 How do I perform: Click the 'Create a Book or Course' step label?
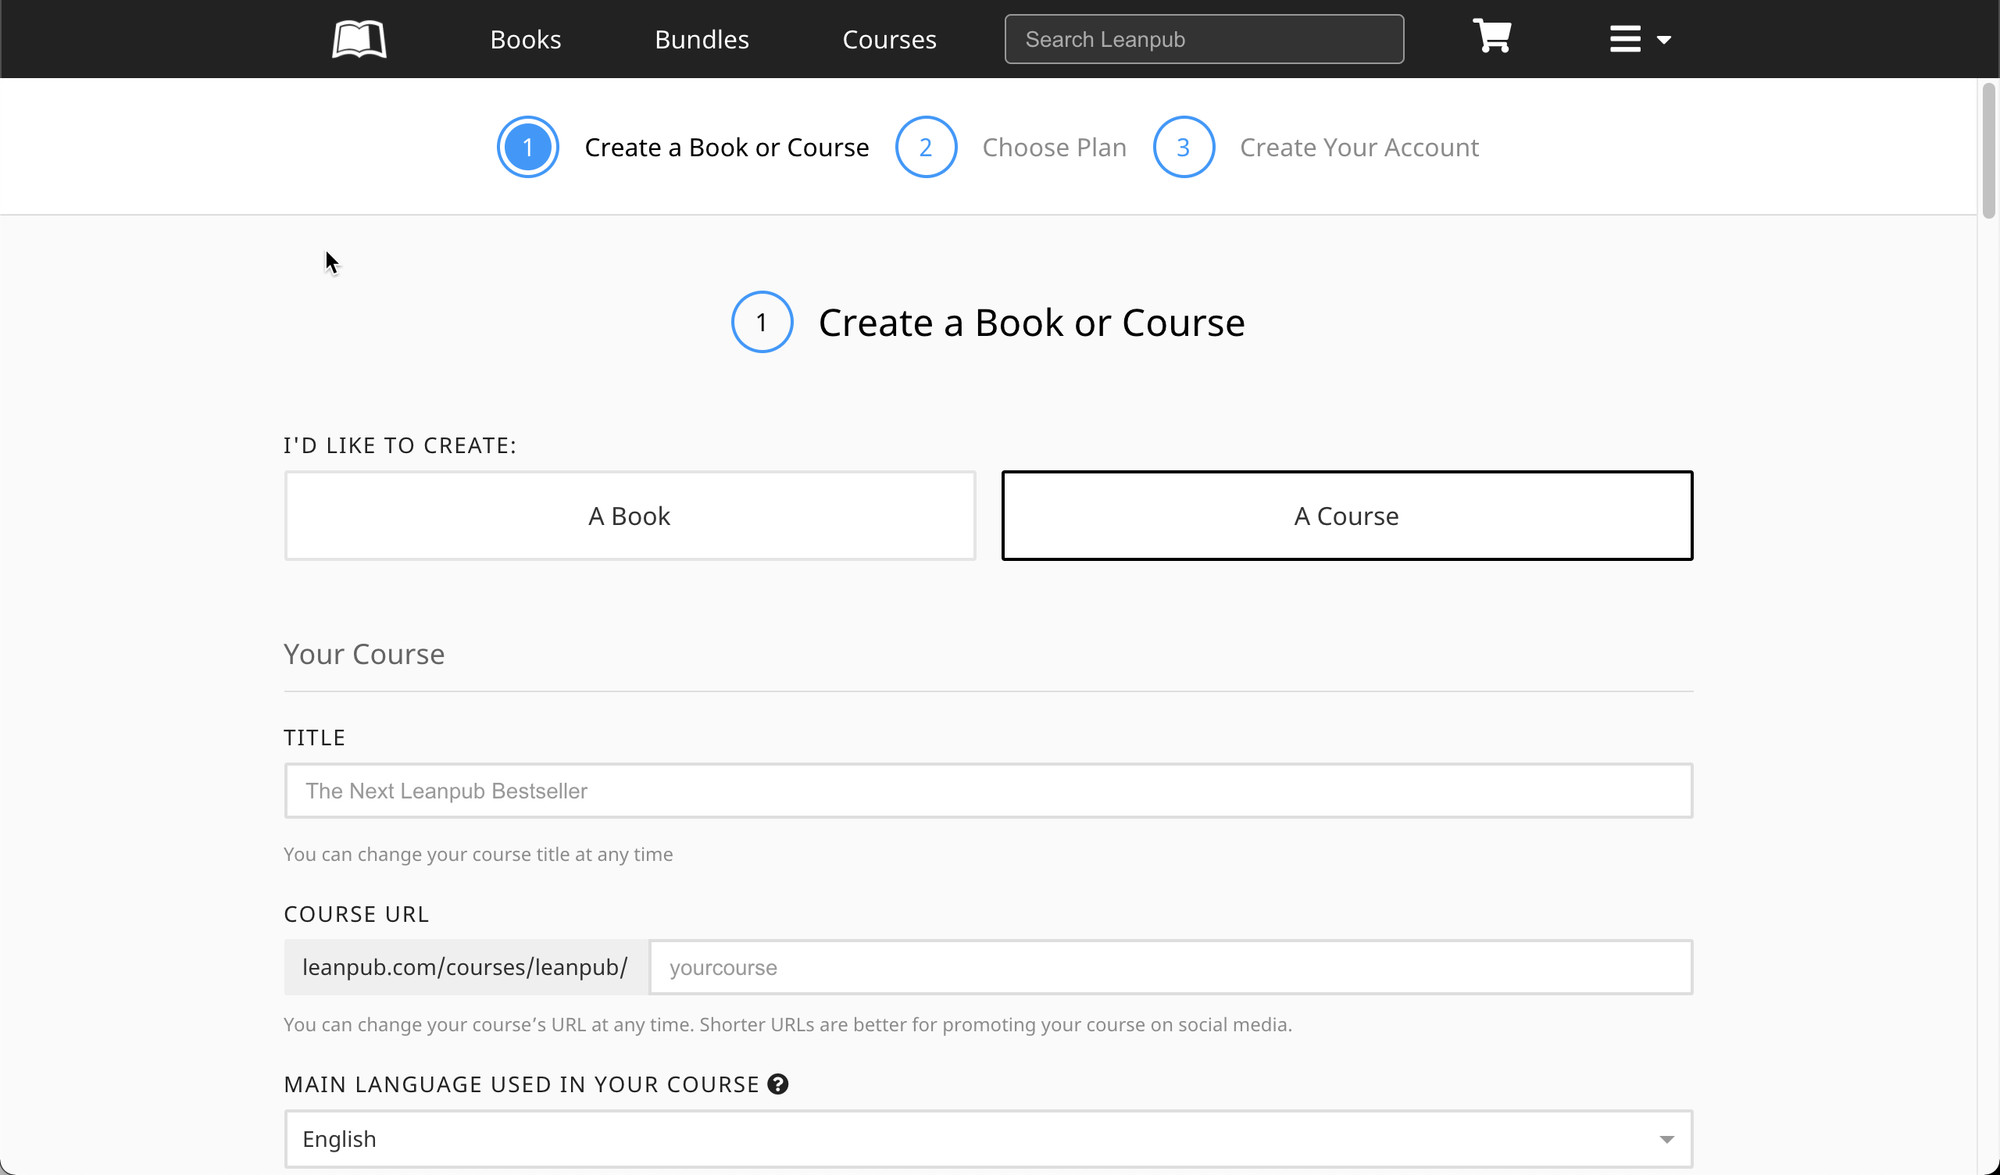point(727,147)
